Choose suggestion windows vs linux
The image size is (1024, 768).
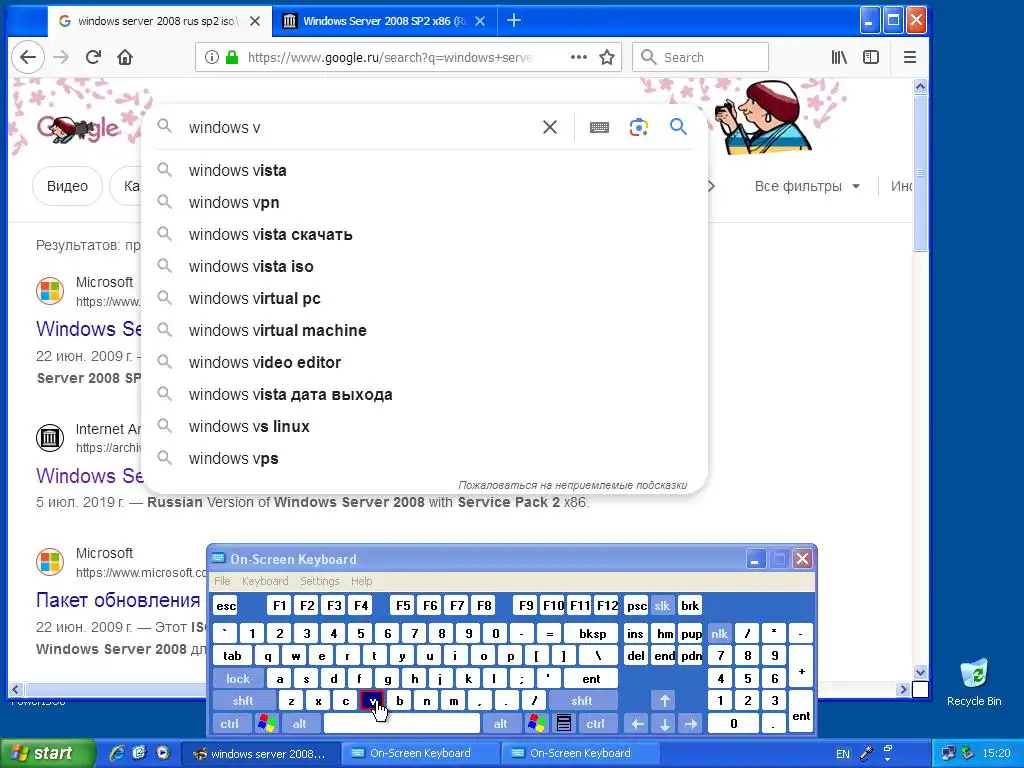pos(424,426)
